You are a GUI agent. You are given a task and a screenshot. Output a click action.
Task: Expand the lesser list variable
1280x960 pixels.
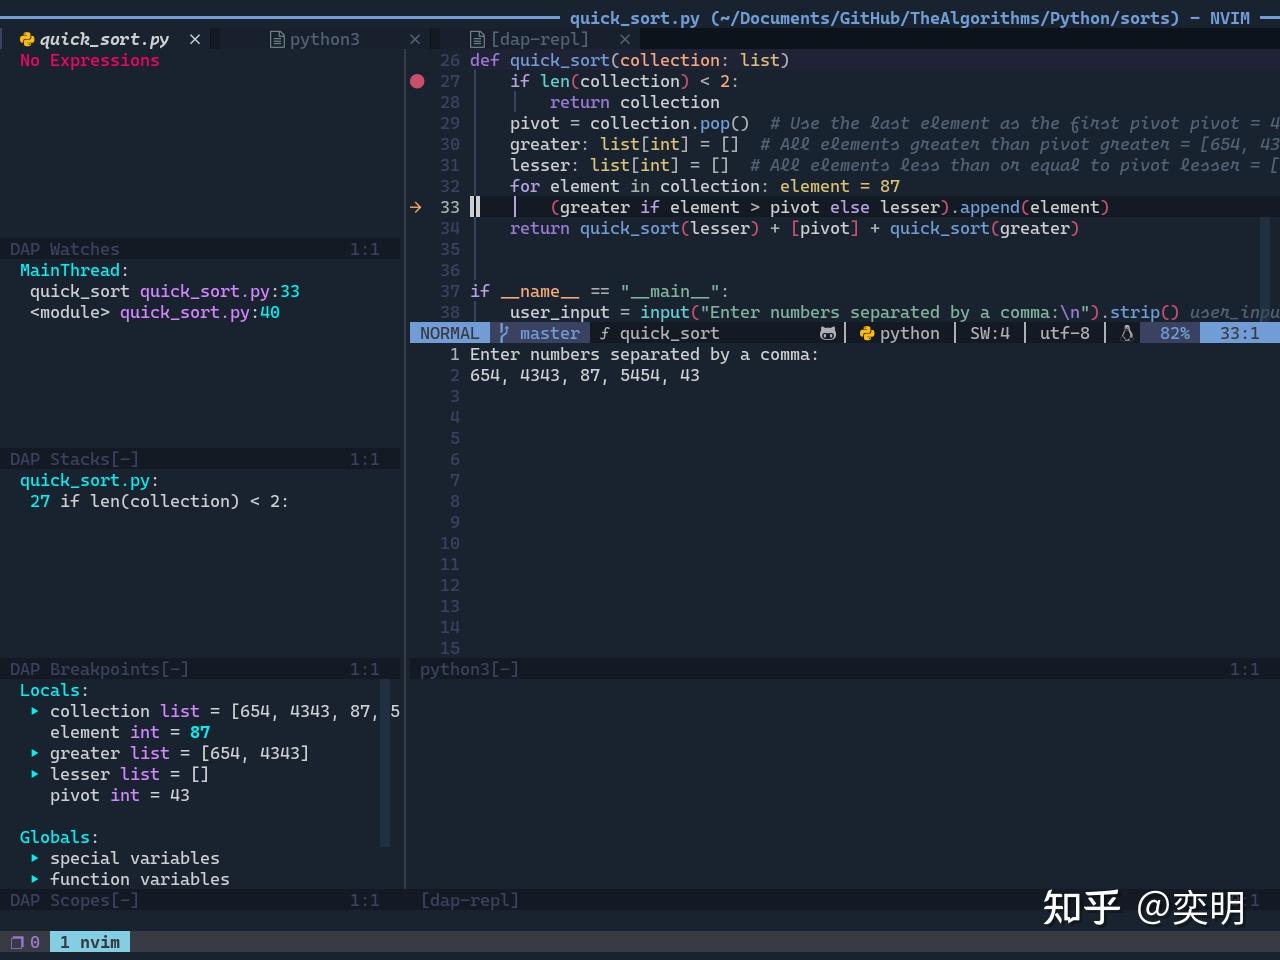[34, 774]
